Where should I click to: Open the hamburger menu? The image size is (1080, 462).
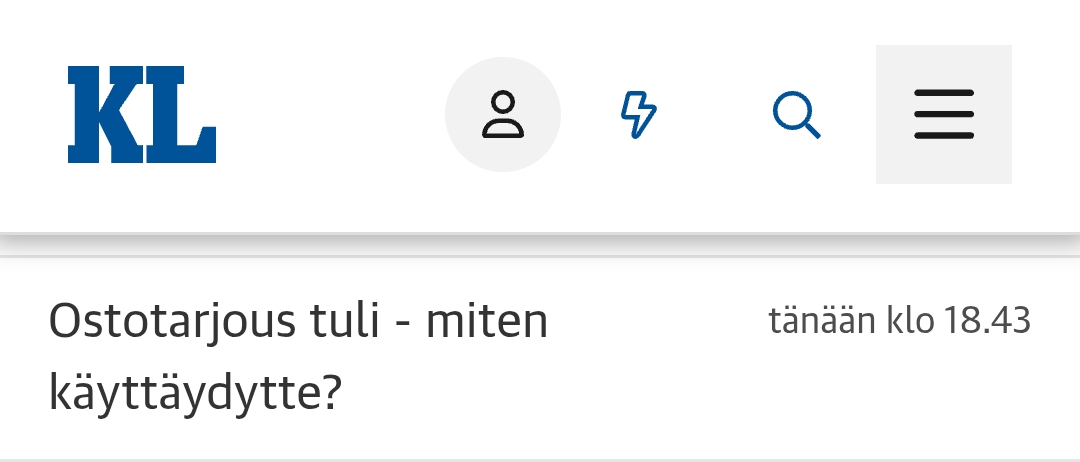tap(943, 114)
